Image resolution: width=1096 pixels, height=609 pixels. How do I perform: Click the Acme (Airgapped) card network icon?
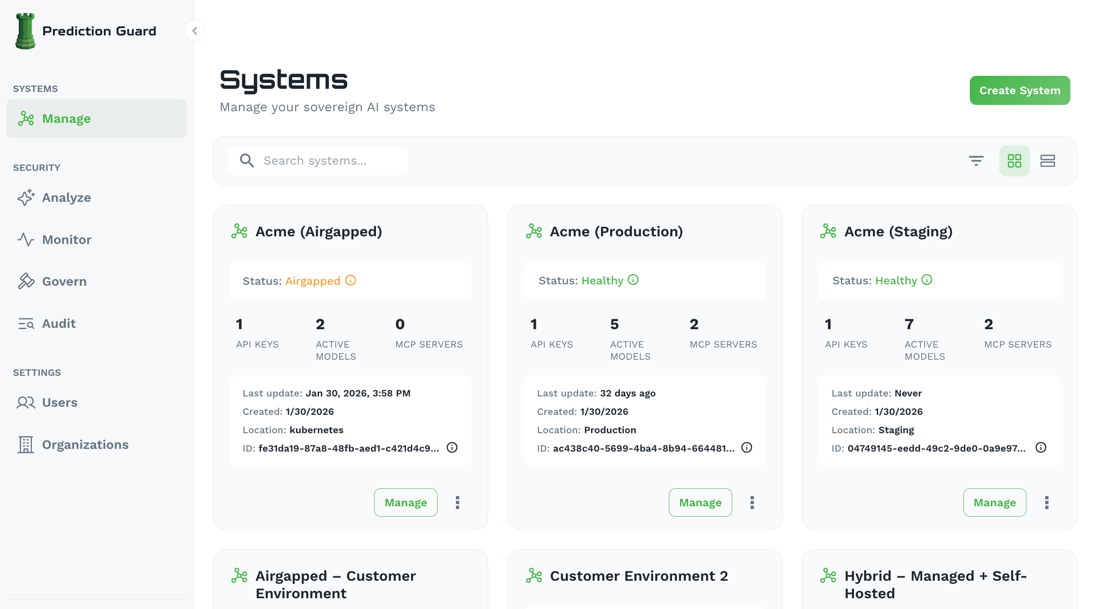[x=240, y=231]
